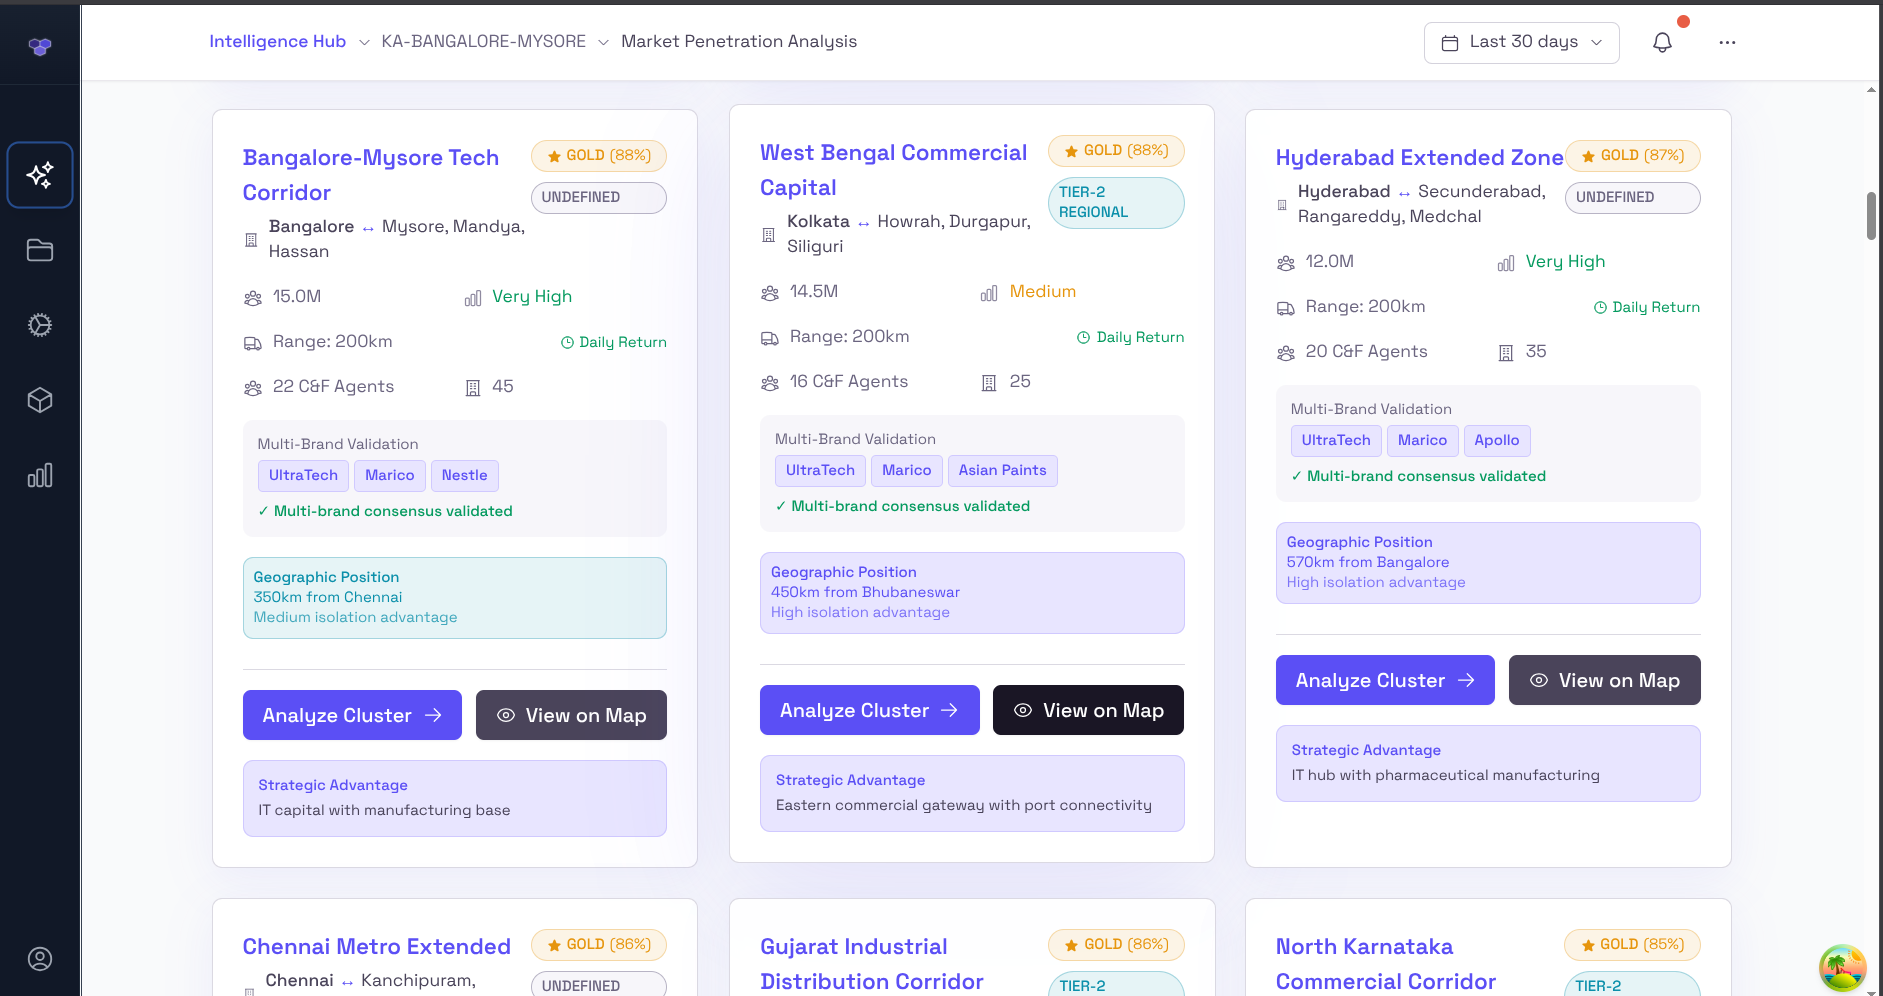Open notifications via the bell icon
The height and width of the screenshot is (996, 1883).
(1663, 42)
